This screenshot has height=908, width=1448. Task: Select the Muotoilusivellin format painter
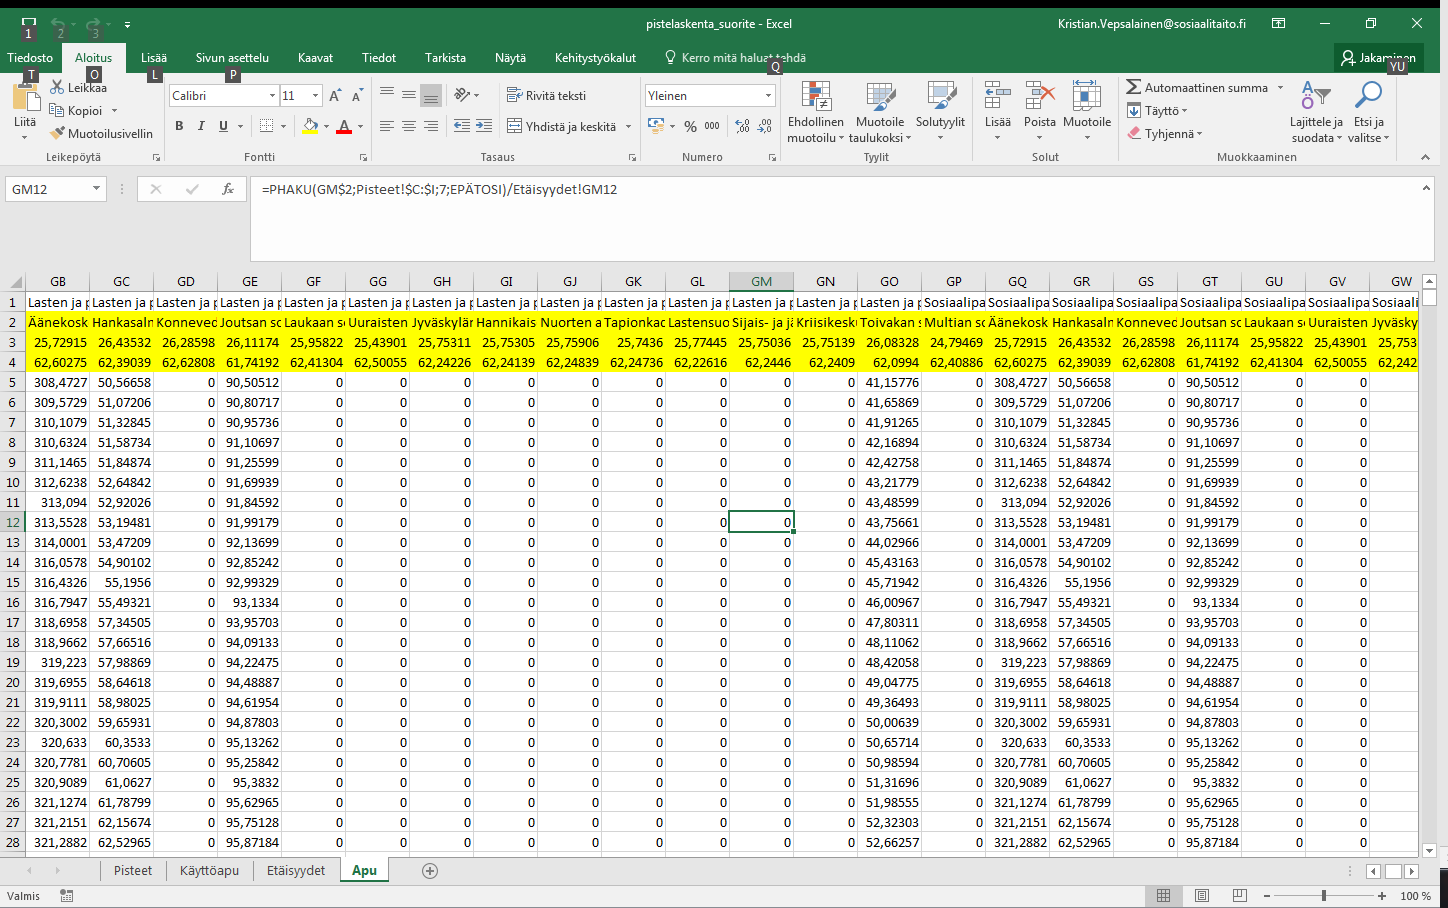click(x=102, y=133)
